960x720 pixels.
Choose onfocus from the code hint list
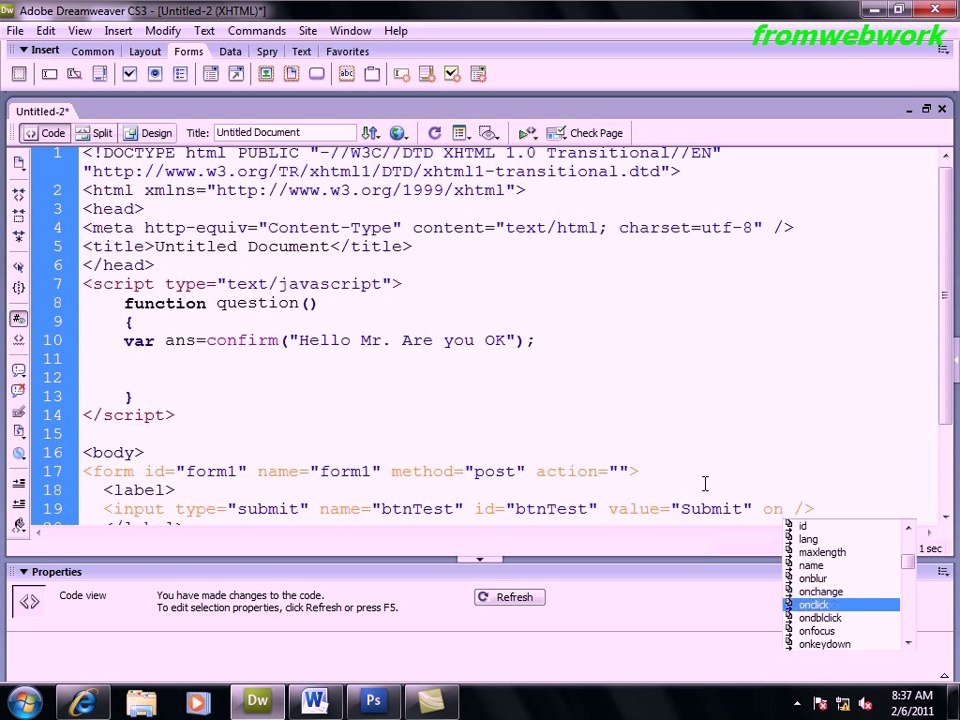[842, 631]
